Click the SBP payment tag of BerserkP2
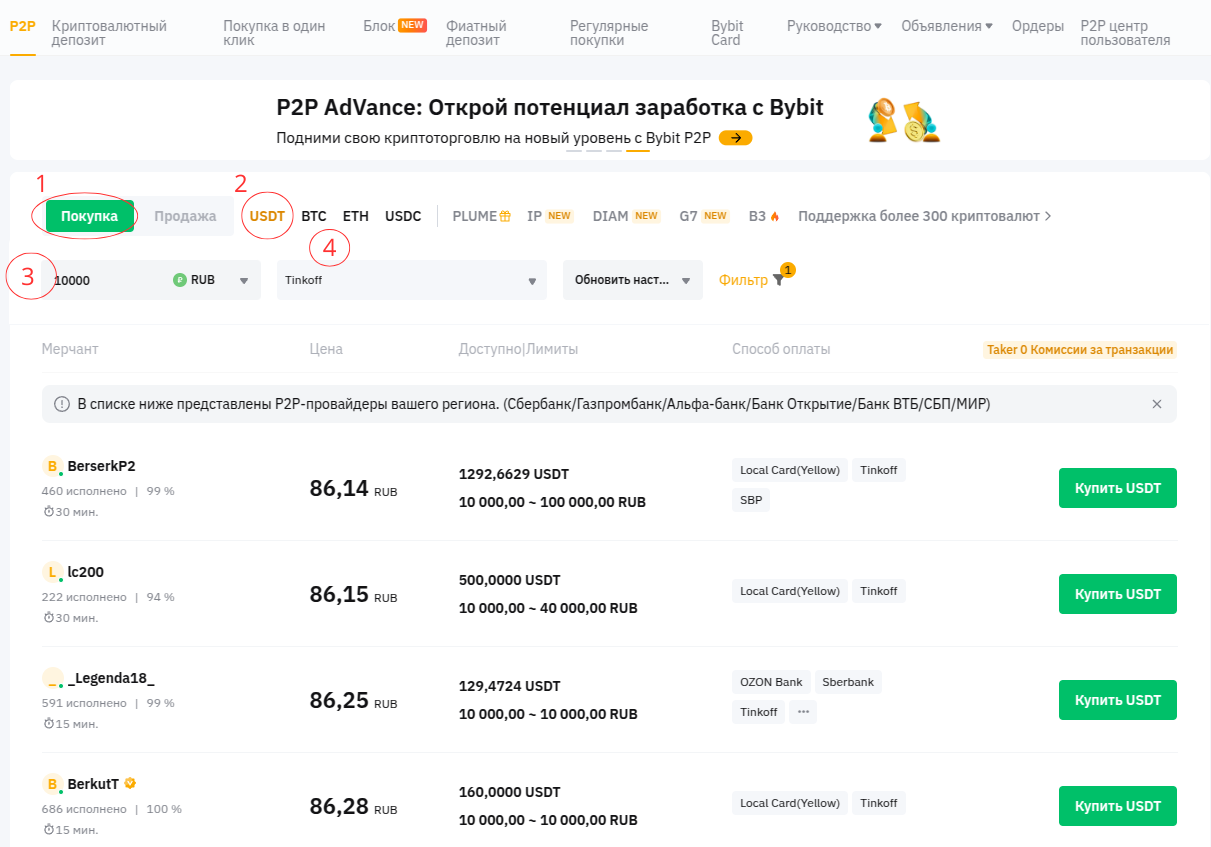 pos(751,500)
